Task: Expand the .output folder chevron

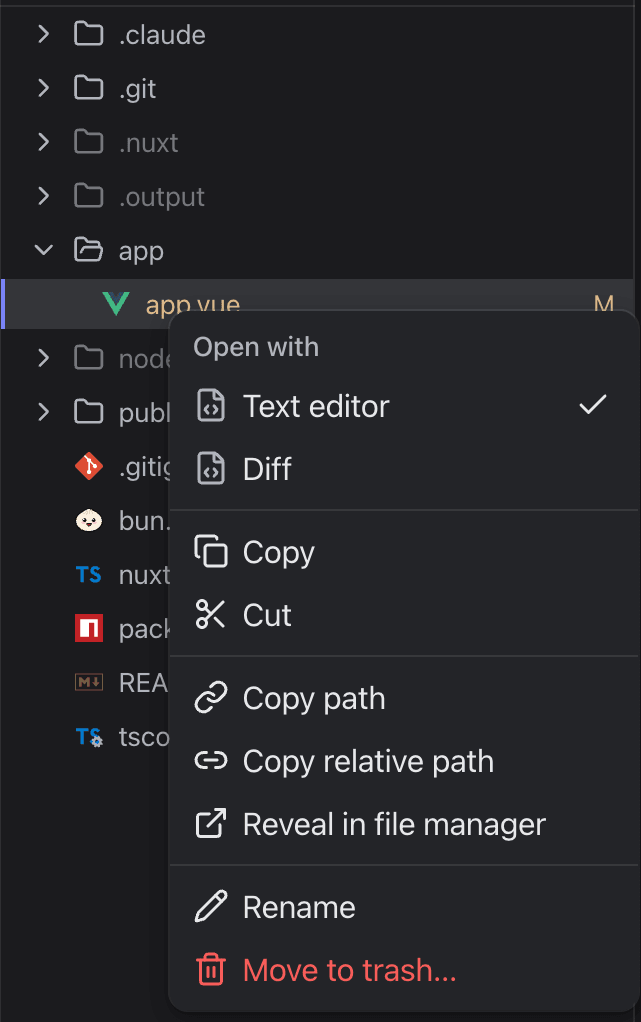Action: click(x=44, y=196)
